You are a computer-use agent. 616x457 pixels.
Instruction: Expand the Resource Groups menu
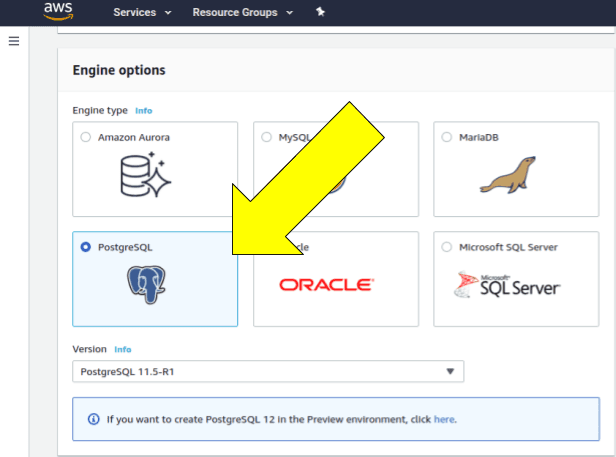pyautogui.click(x=242, y=13)
